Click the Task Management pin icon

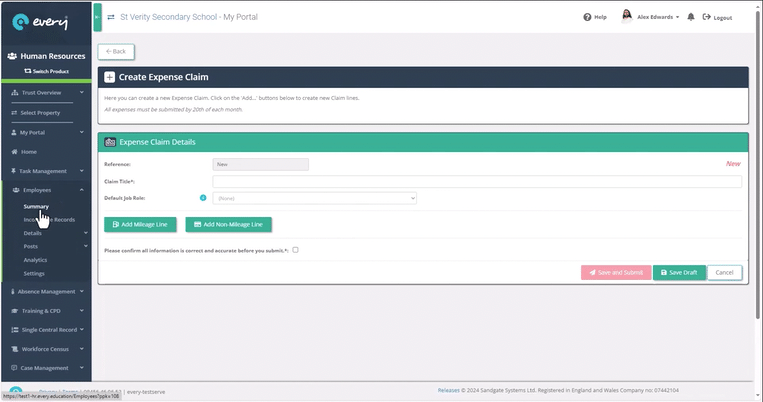click(x=13, y=171)
